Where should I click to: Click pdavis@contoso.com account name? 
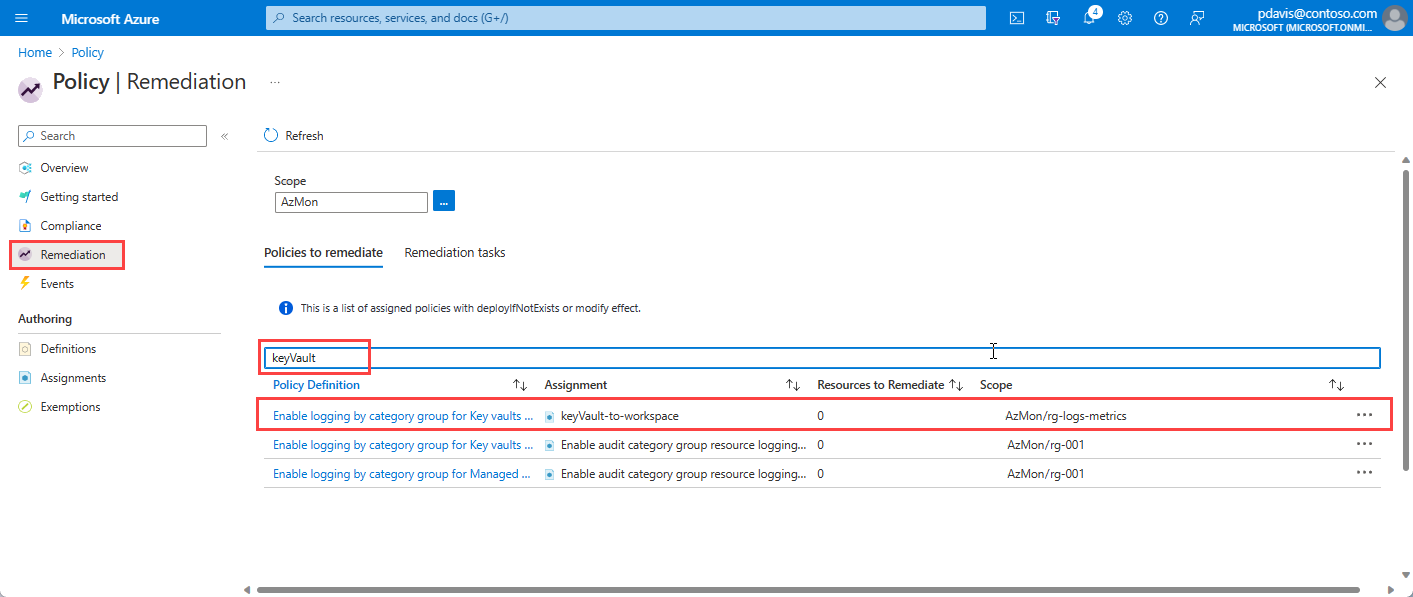[x=1317, y=13]
